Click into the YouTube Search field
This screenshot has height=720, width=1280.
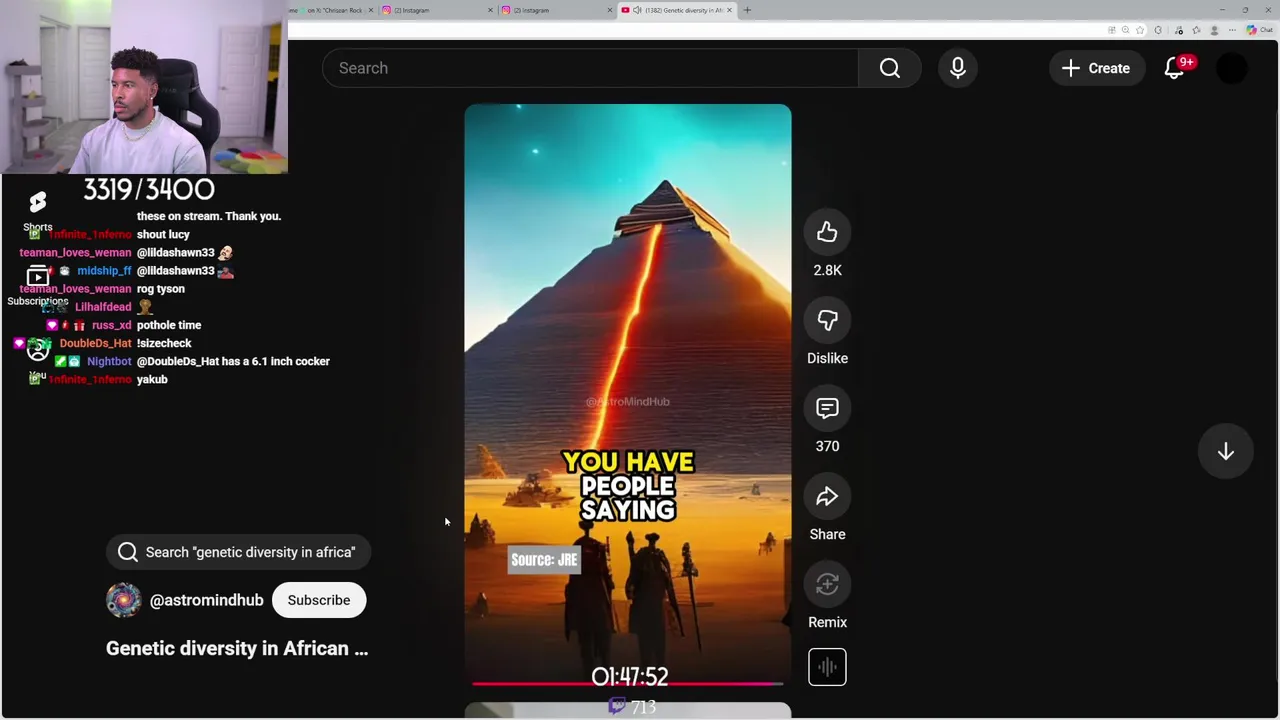click(x=590, y=68)
